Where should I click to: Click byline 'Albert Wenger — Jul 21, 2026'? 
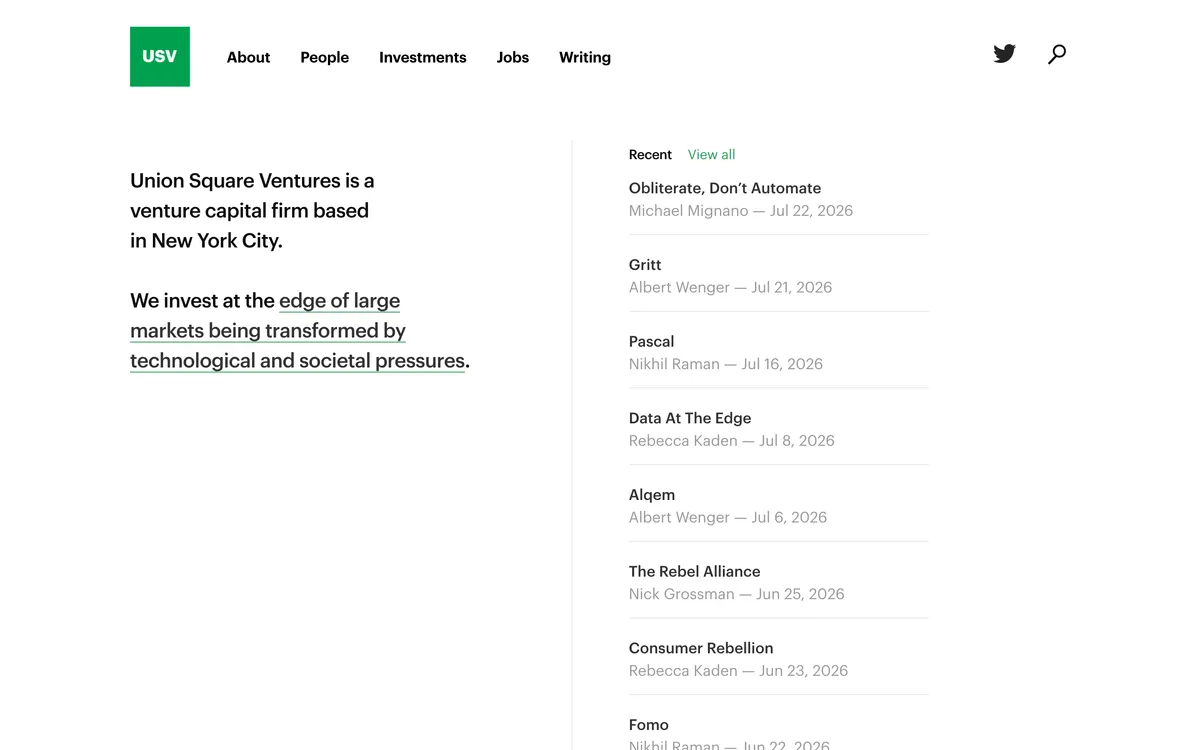730,288
